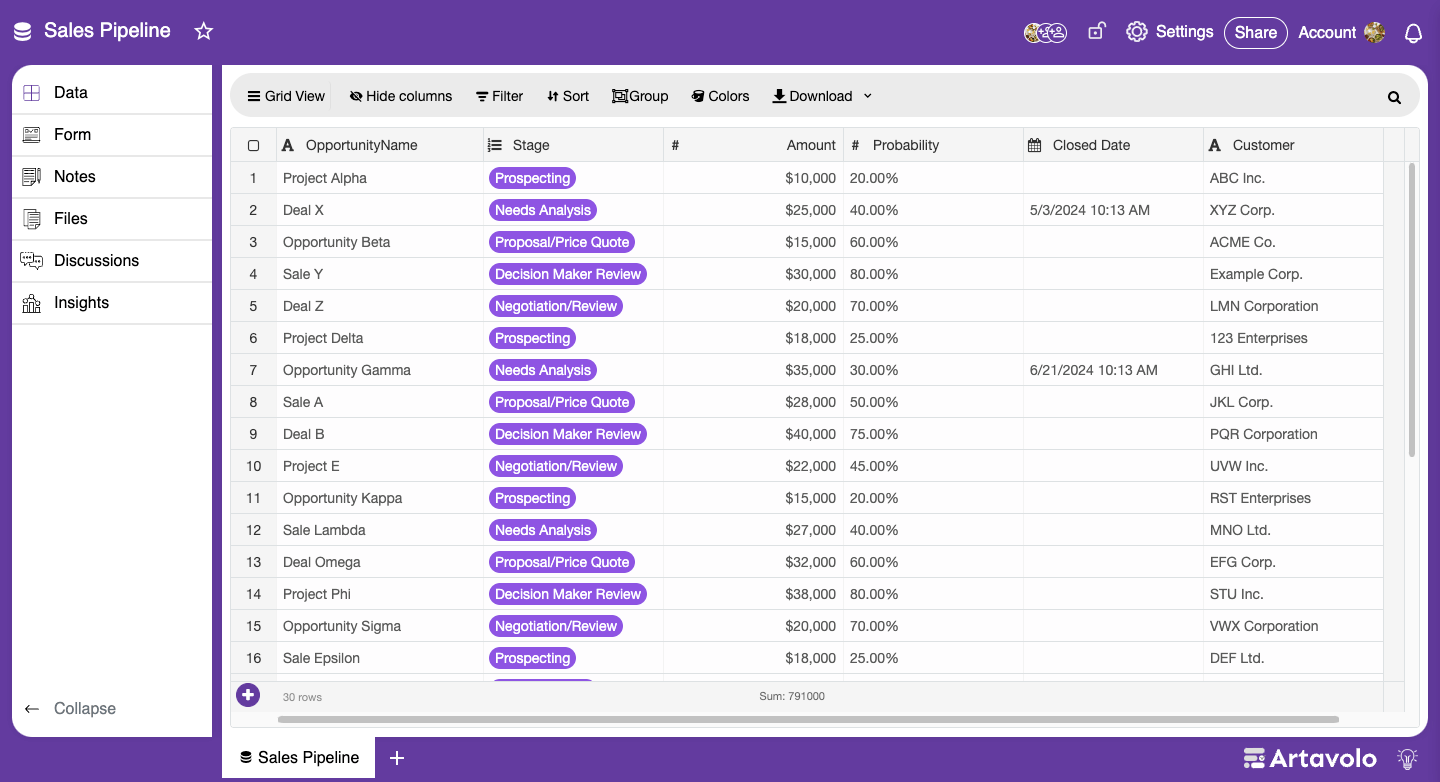Viewport: 1440px width, 782px height.
Task: Click the Share button
Action: coord(1255,32)
